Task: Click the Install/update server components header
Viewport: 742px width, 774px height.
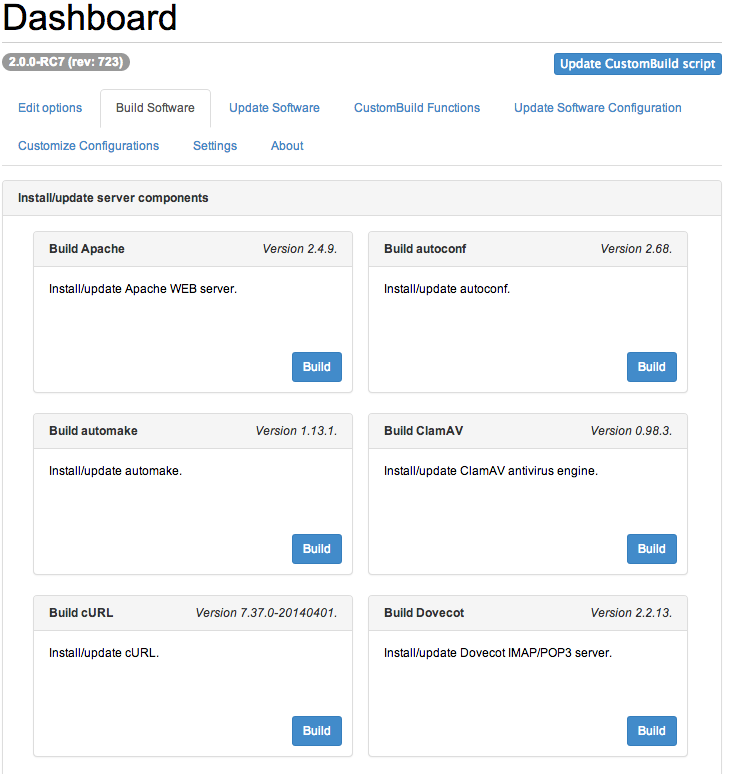Action: tap(113, 198)
